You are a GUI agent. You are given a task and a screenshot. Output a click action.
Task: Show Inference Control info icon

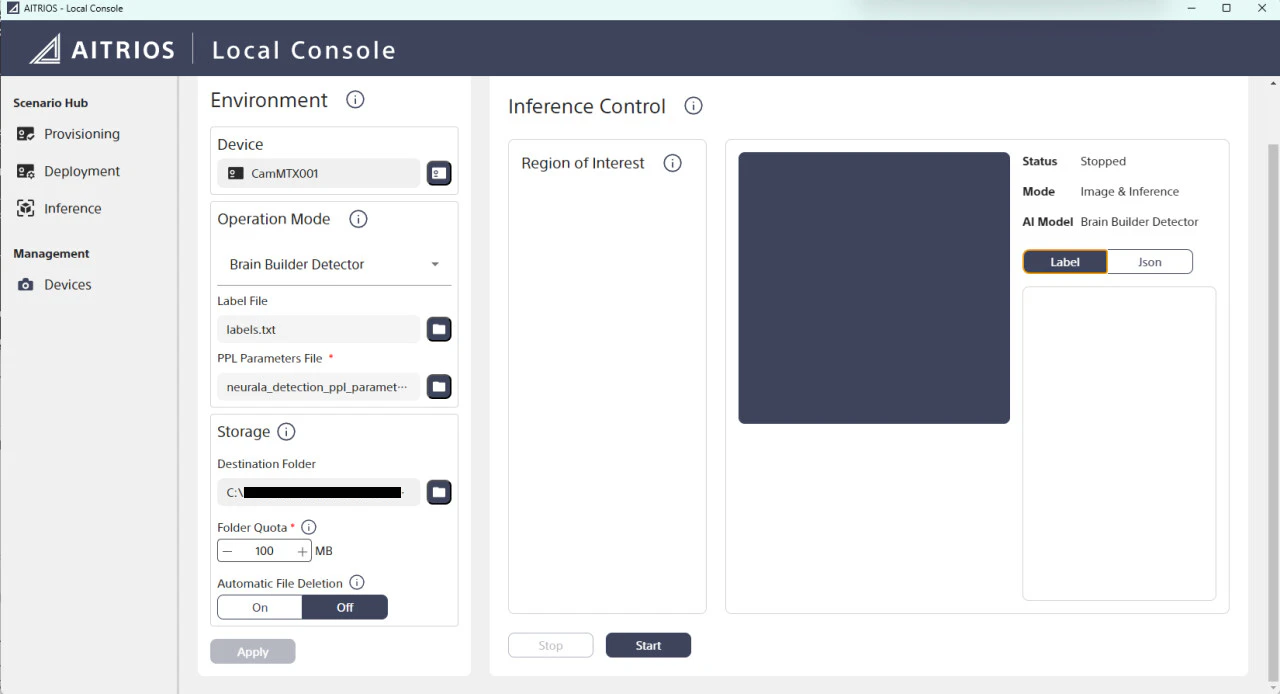[x=693, y=106]
